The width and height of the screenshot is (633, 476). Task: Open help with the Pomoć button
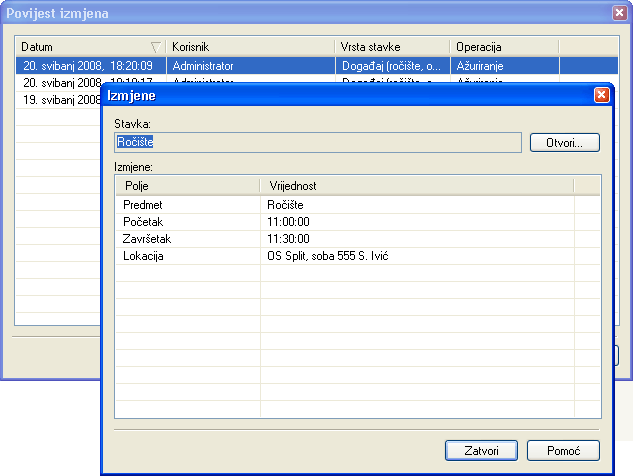[563, 450]
